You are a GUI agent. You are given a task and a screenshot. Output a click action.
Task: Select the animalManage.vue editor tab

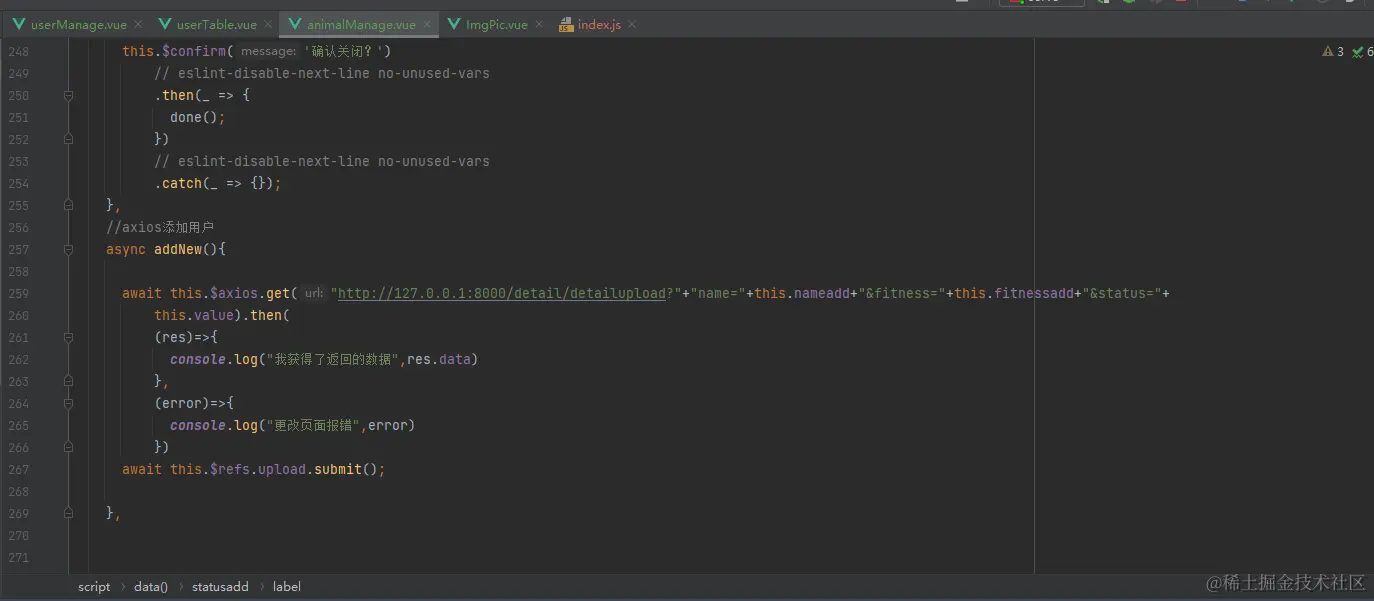[361, 24]
